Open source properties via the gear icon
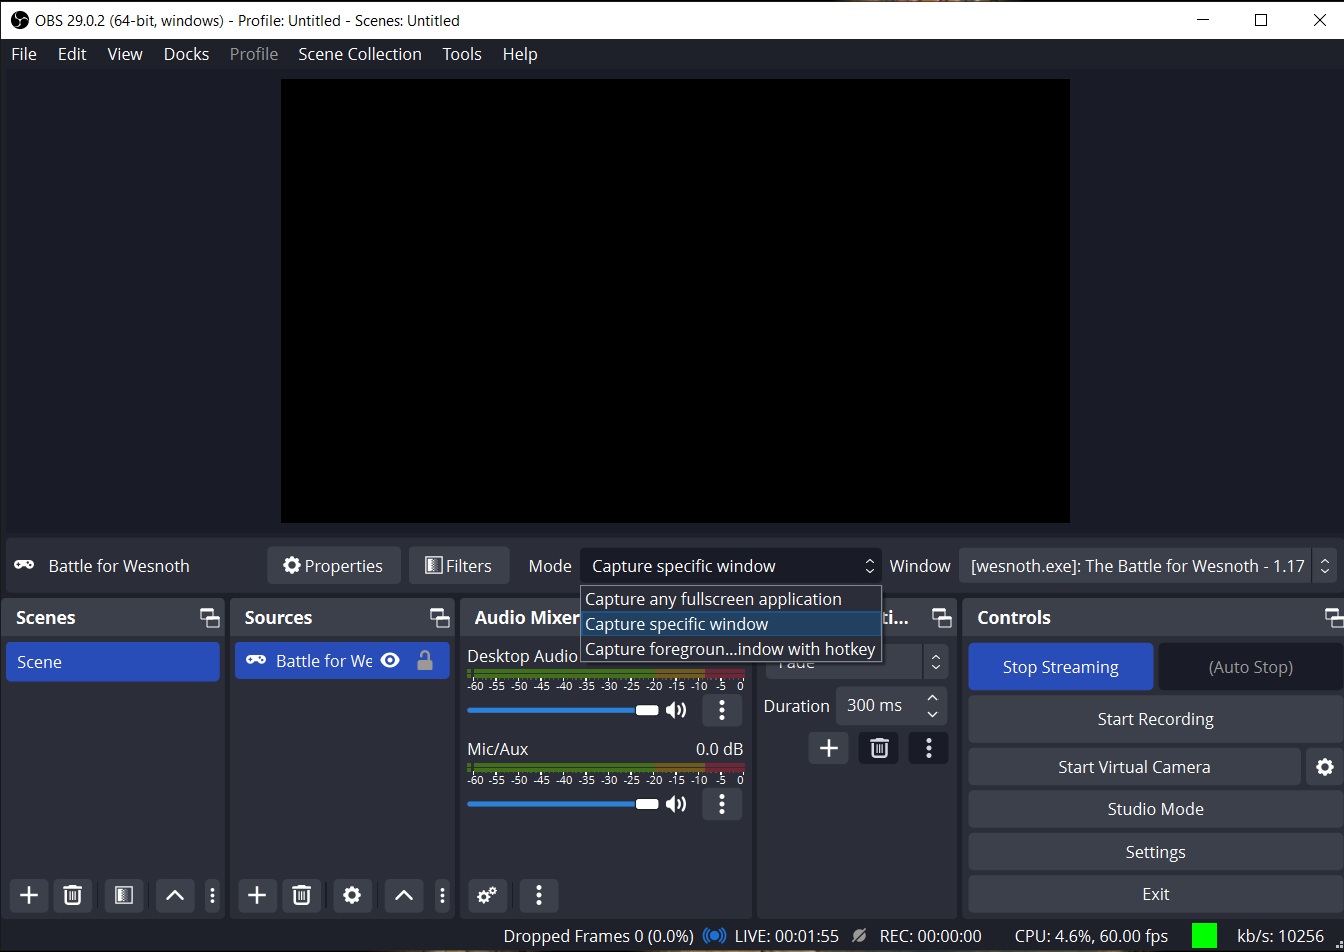Image resolution: width=1344 pixels, height=952 pixels. [352, 895]
